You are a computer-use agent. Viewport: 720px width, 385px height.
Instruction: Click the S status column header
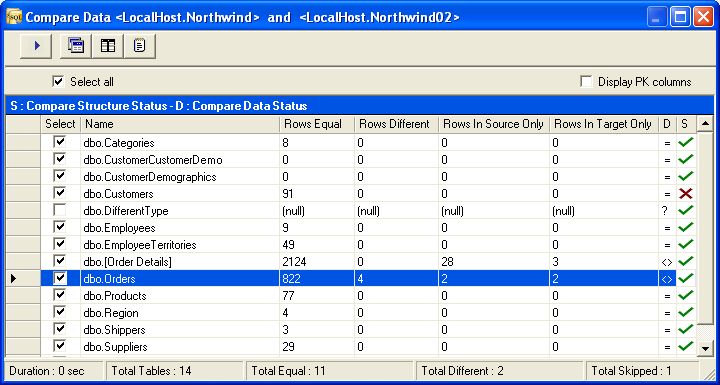pos(686,124)
